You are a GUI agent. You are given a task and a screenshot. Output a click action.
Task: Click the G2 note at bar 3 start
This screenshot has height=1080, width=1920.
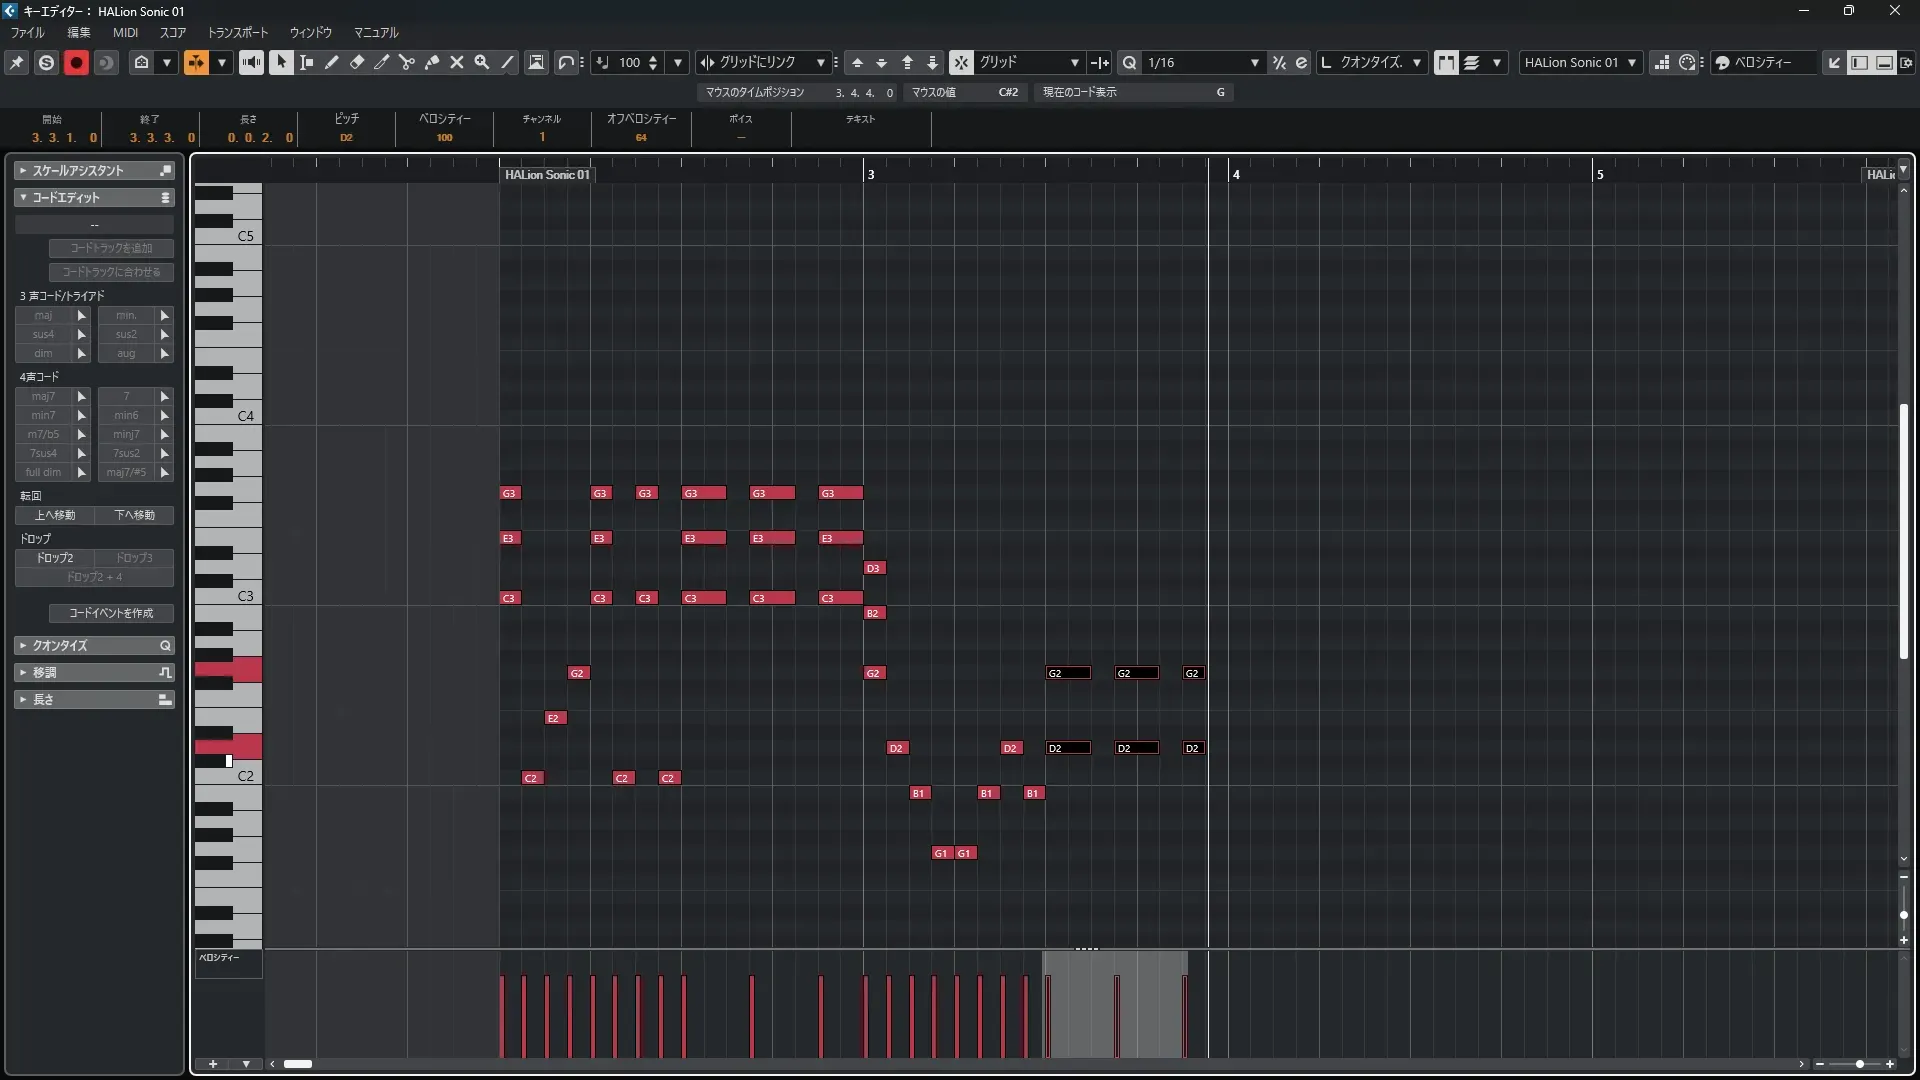[874, 673]
